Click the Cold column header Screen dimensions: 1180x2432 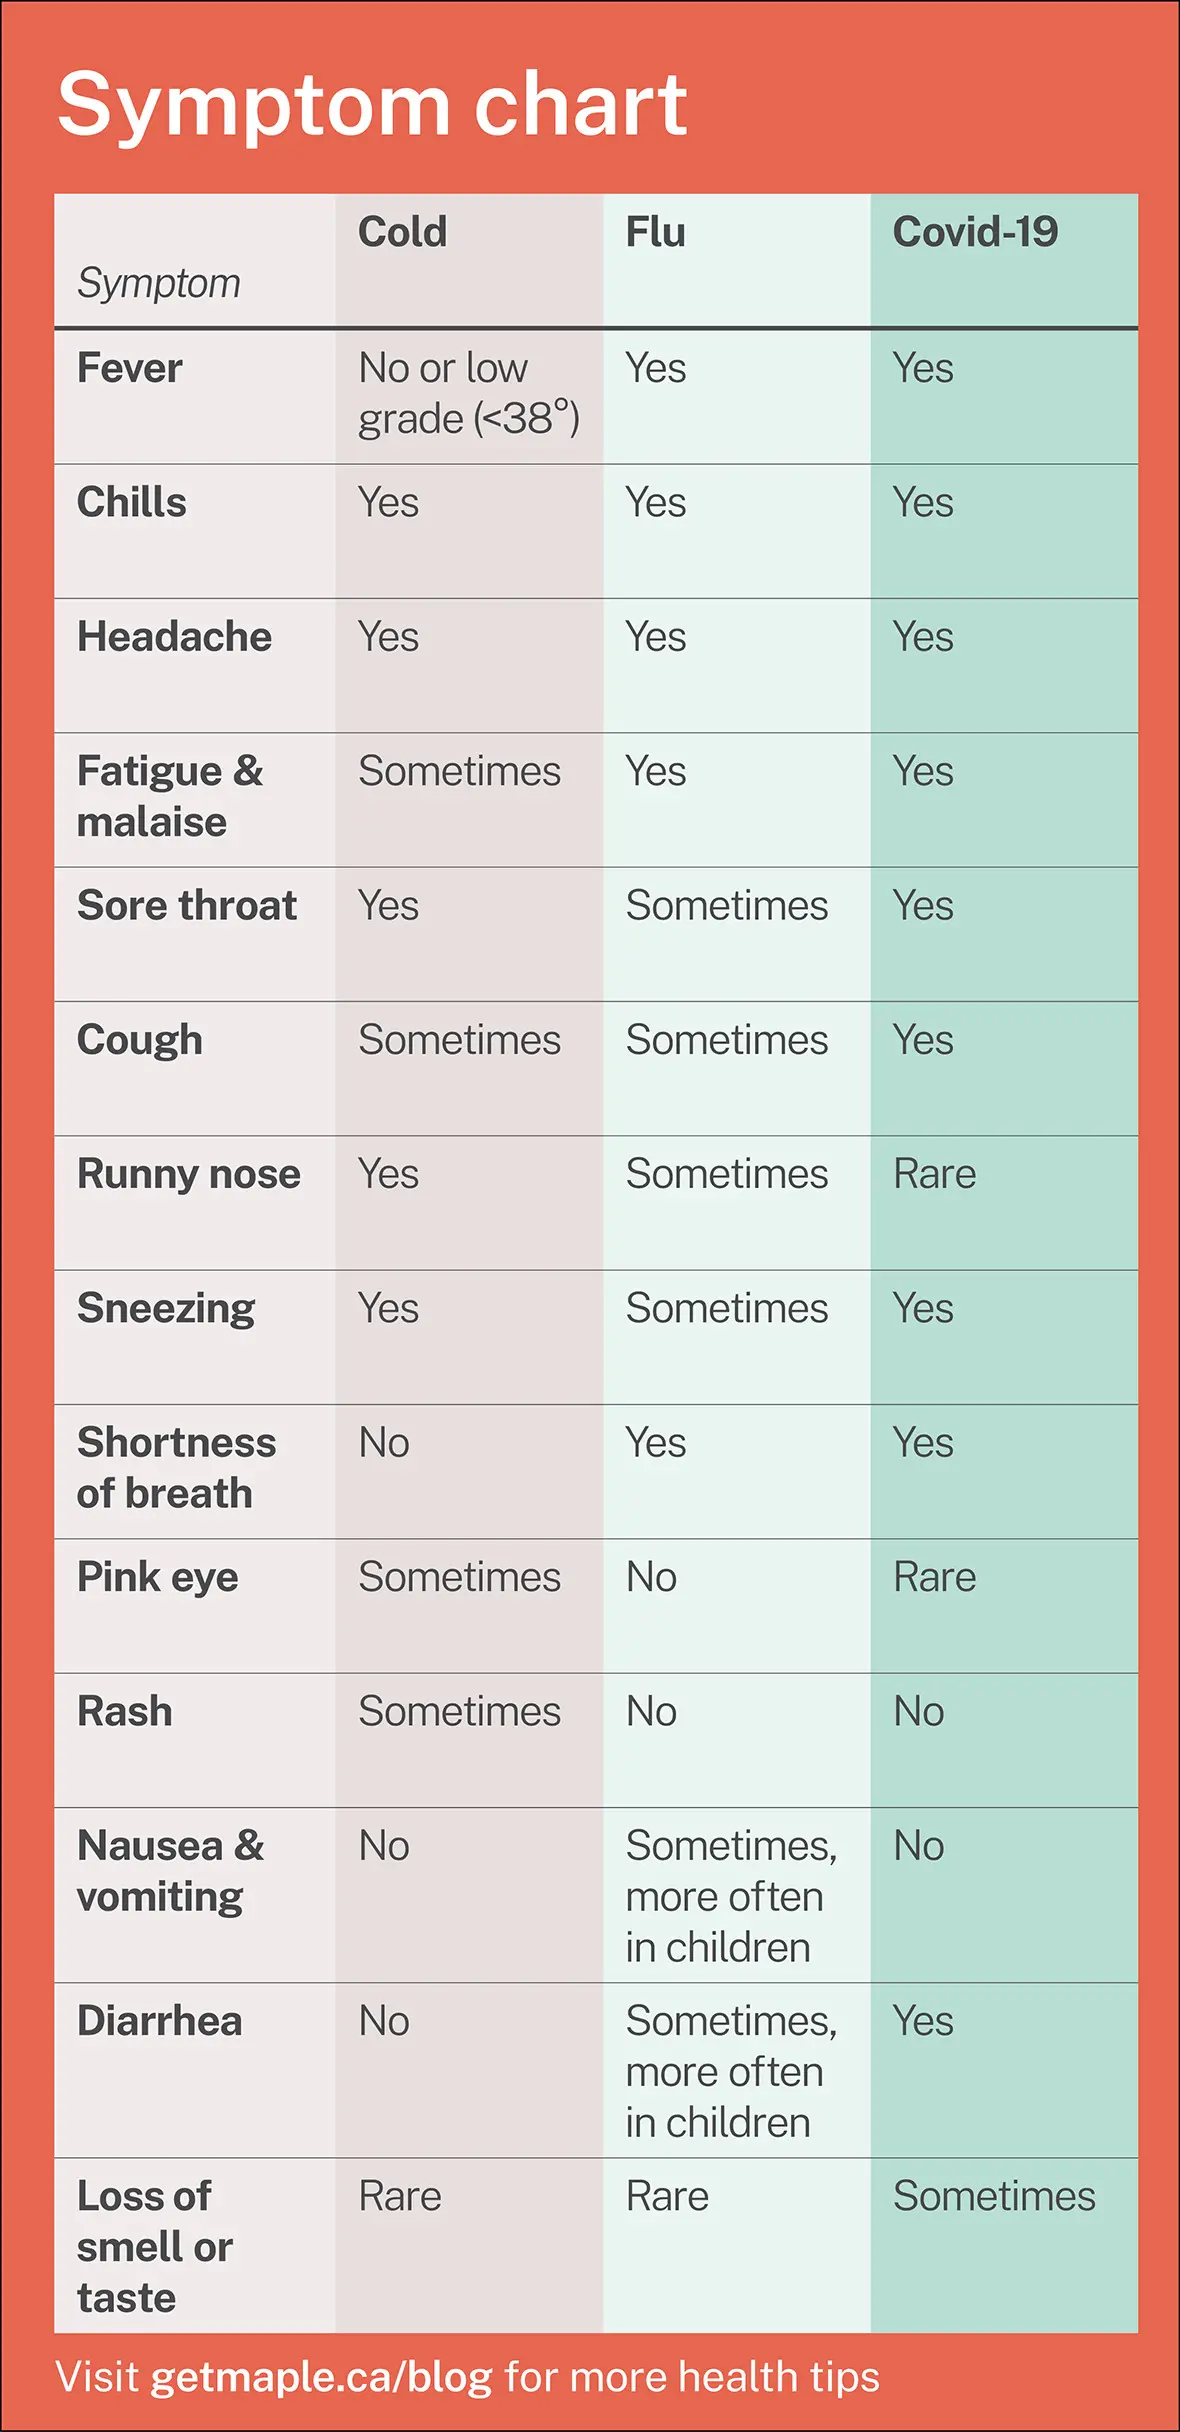tap(402, 232)
